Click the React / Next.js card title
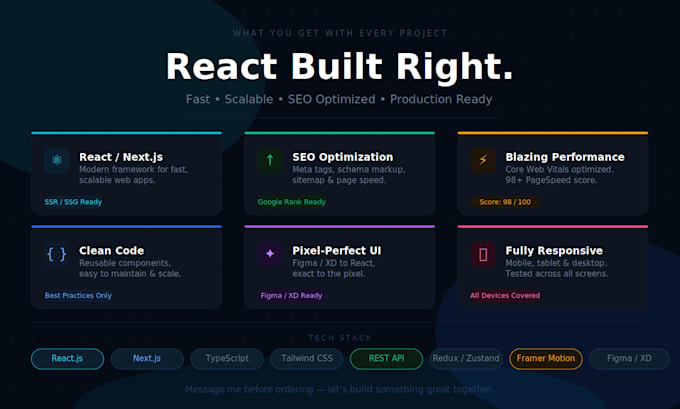This screenshot has height=409, width=680. (x=121, y=157)
